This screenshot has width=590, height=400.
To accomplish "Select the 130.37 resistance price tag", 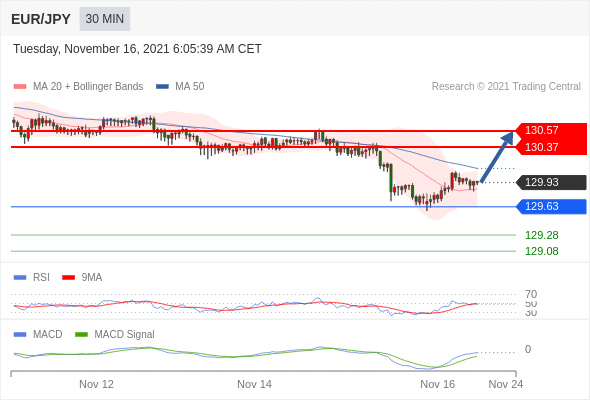I will point(551,147).
